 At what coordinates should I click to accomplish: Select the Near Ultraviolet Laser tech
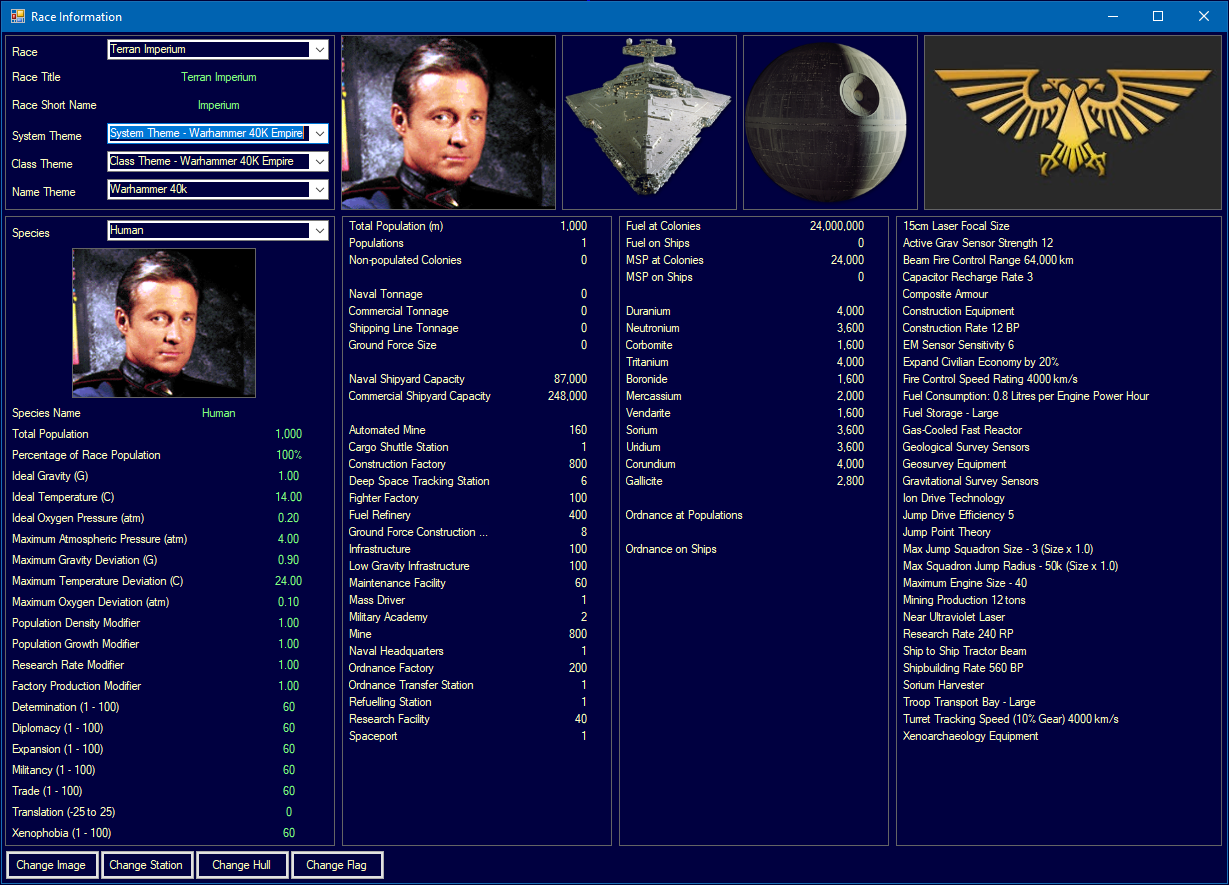pyautogui.click(x=953, y=617)
